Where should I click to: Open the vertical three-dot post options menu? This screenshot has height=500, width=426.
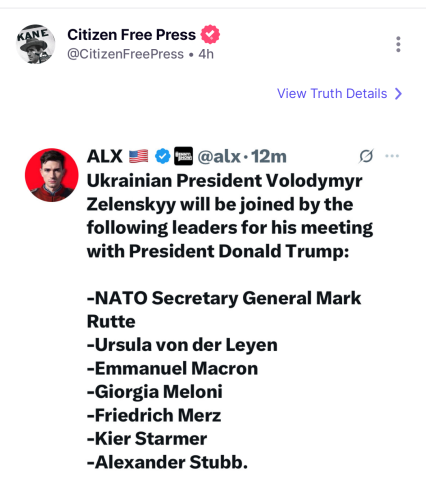pos(398,44)
